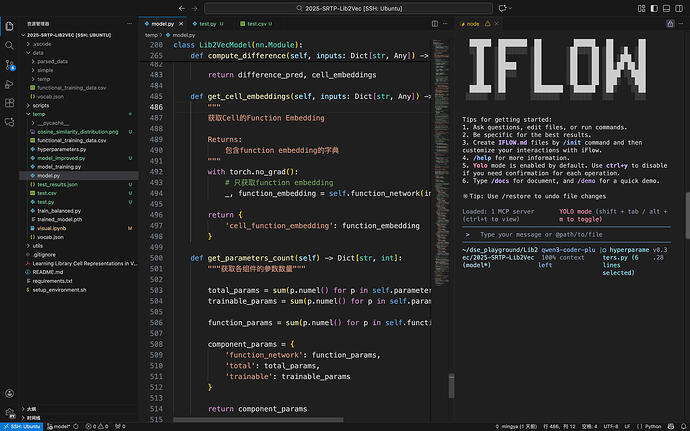Open setup_environment.sh in file tree
The image size is (690, 431).
(59, 290)
